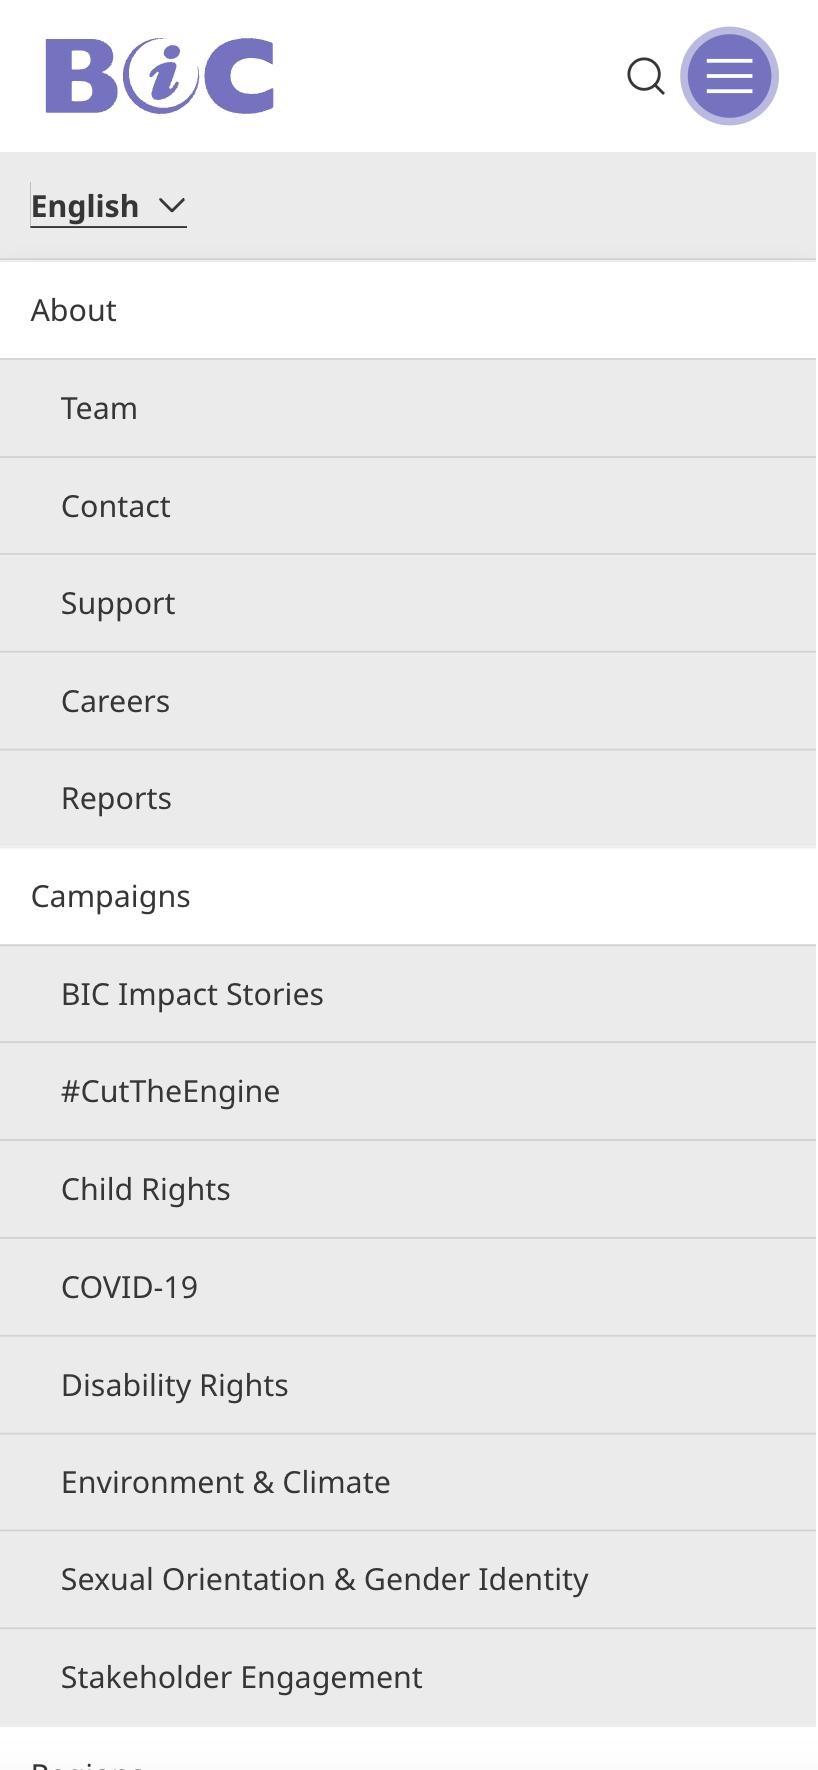Open the search magnifier icon
The image size is (818, 1770).
click(x=646, y=76)
